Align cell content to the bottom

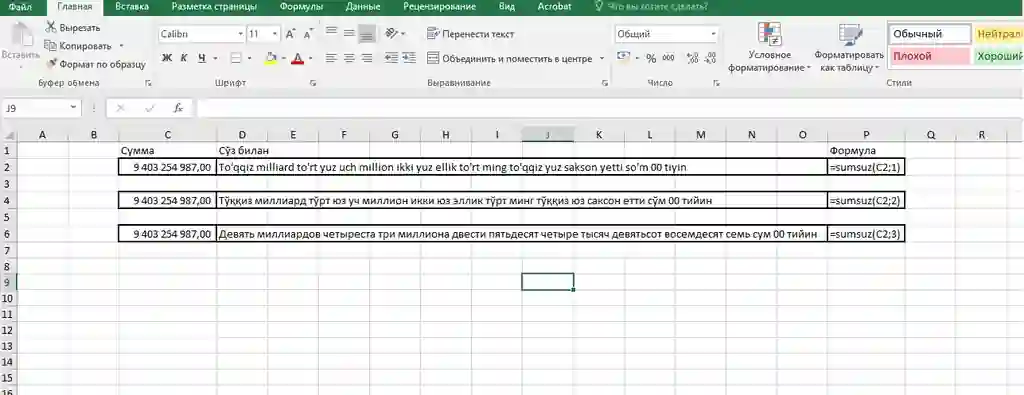tap(367, 33)
